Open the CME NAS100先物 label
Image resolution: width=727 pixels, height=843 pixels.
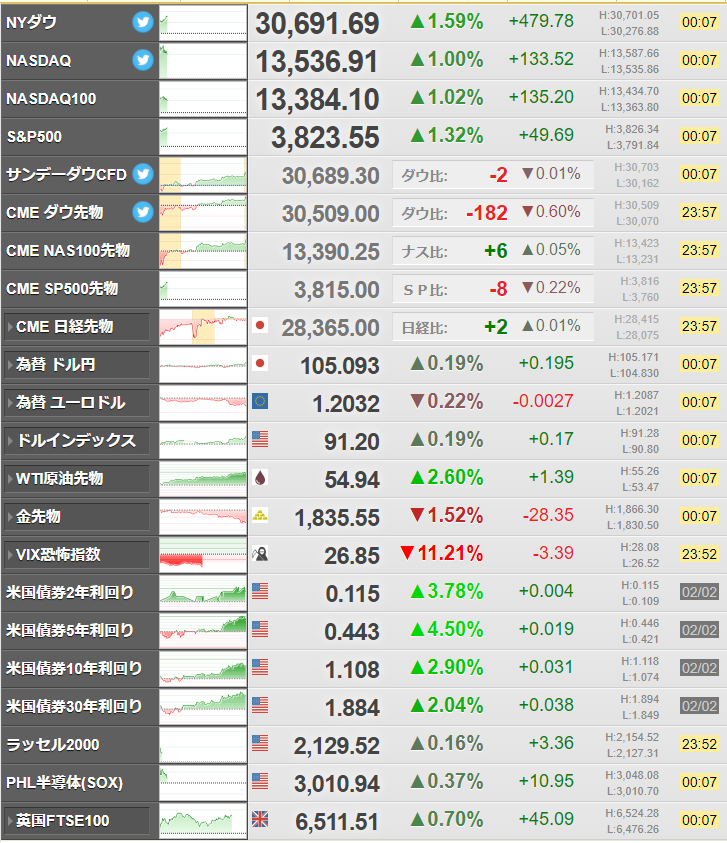pos(68,251)
